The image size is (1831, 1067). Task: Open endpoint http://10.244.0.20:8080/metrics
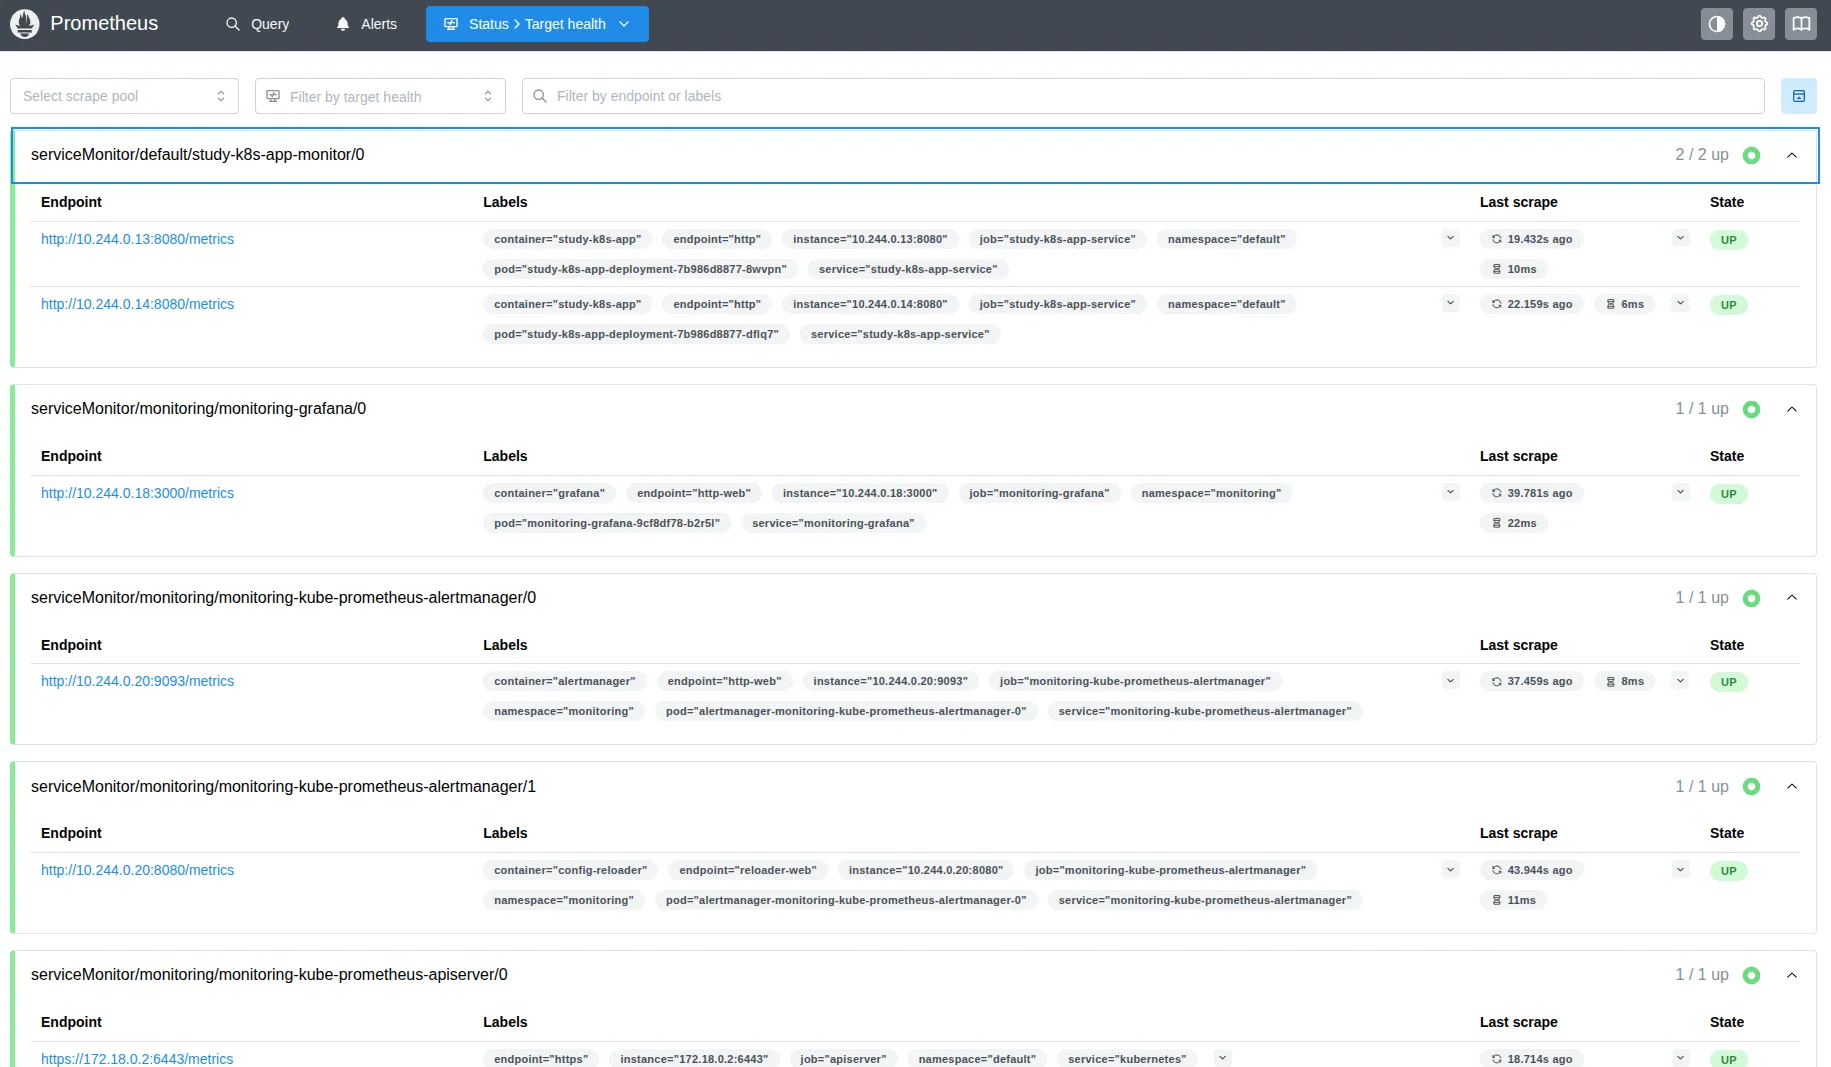[137, 870]
